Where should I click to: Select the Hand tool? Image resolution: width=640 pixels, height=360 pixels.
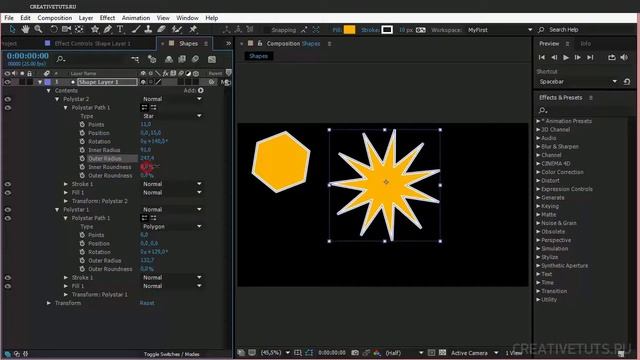tap(25, 29)
